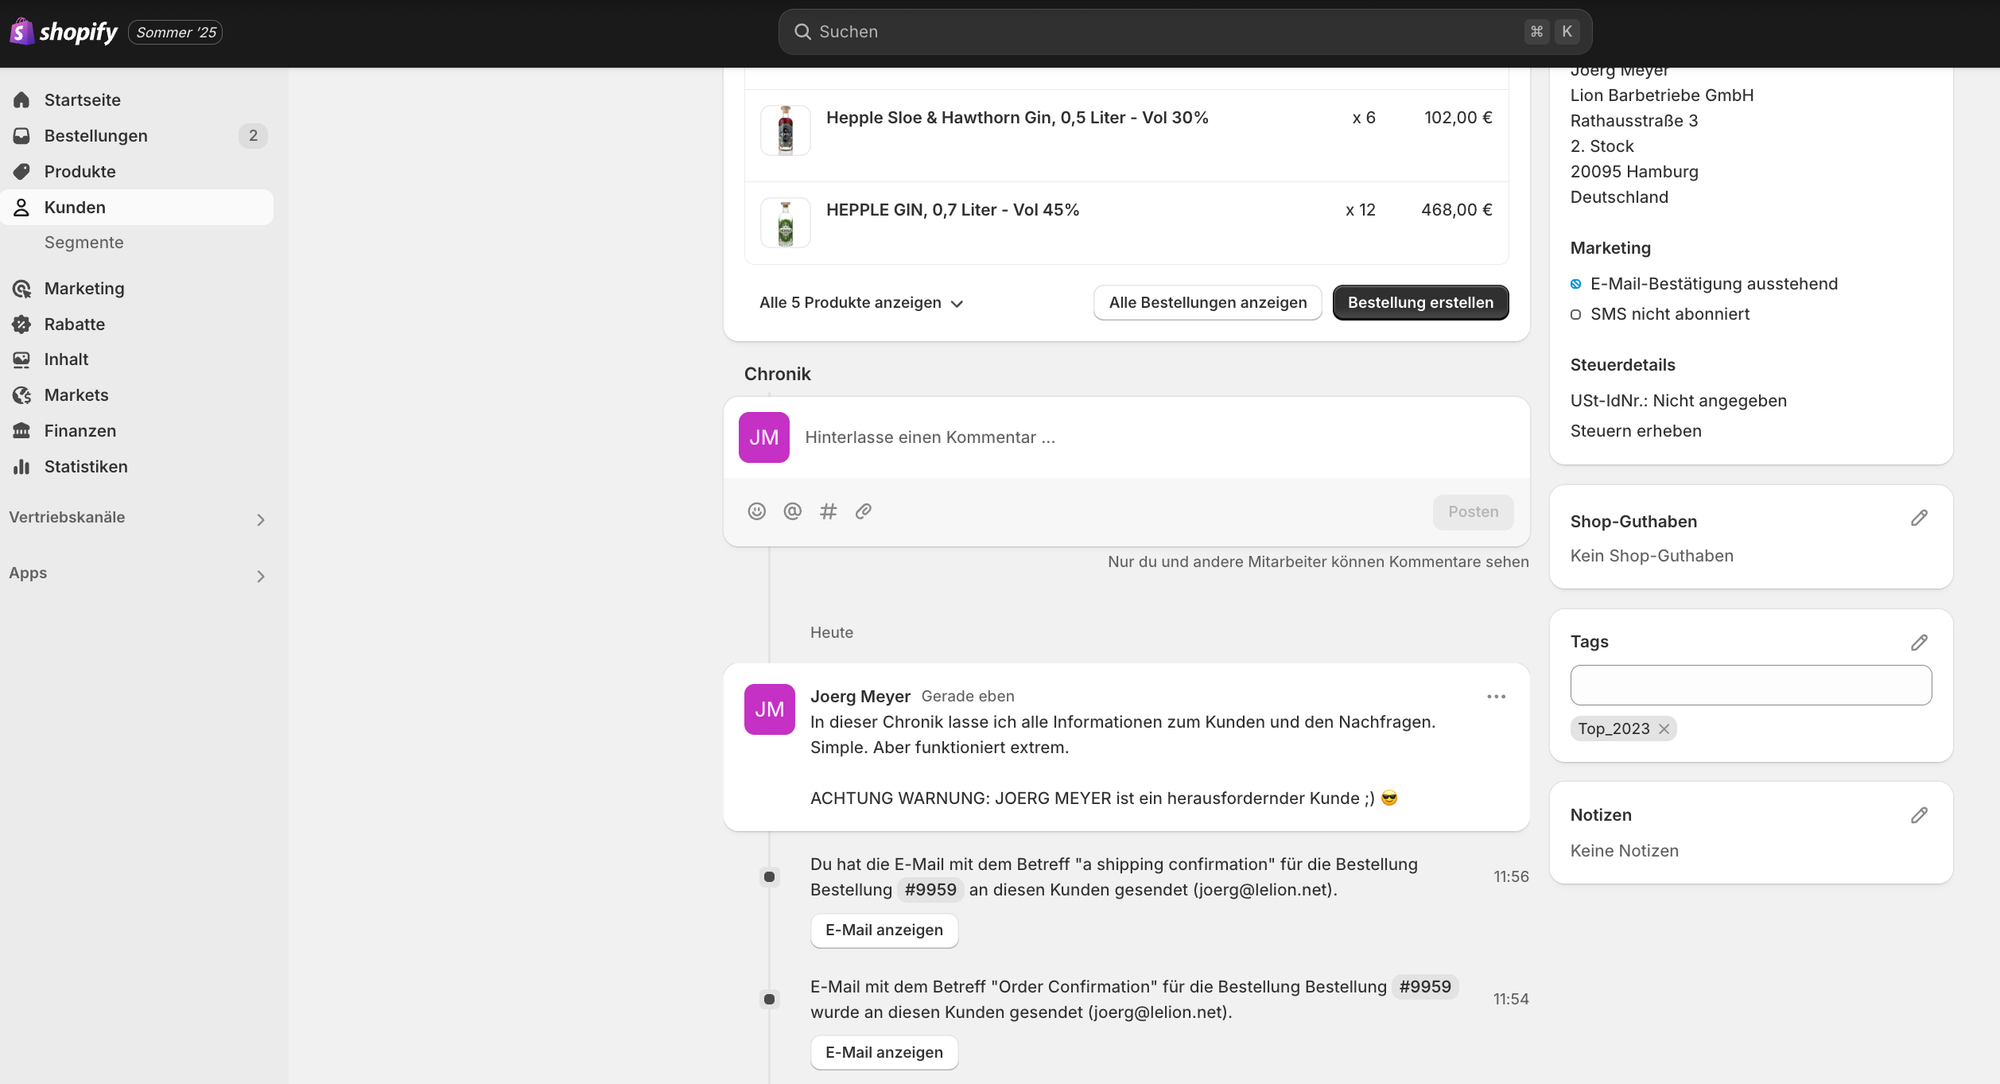Click the emoji icon in comment toolbar
This screenshot has height=1084, width=2000.
(x=757, y=511)
